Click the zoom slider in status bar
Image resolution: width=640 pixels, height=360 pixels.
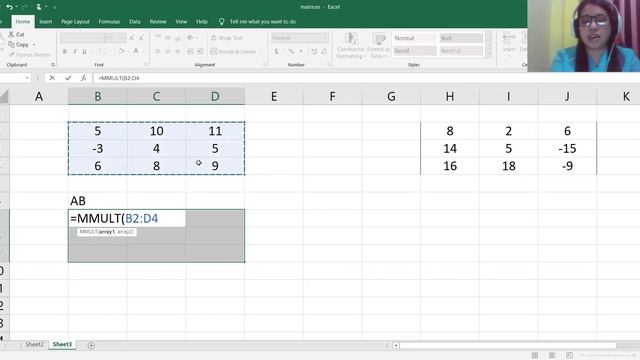pyautogui.click(x=608, y=356)
